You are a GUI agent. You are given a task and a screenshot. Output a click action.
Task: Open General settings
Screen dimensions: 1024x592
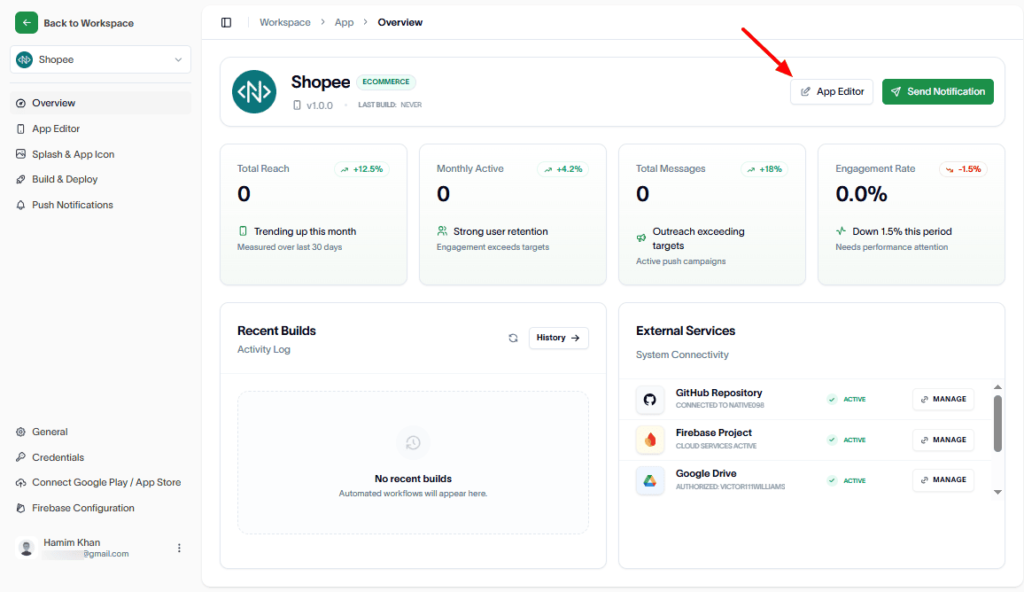click(101, 432)
